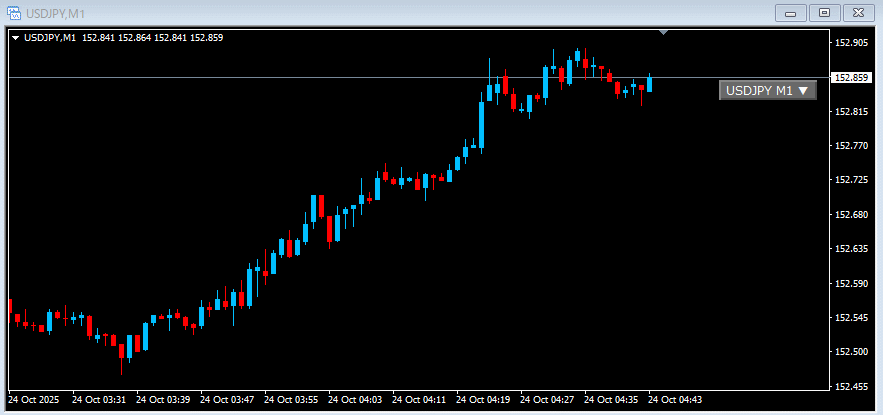Image resolution: width=883 pixels, height=415 pixels.
Task: Click the horizontal bid price line
Action: coord(300,77)
